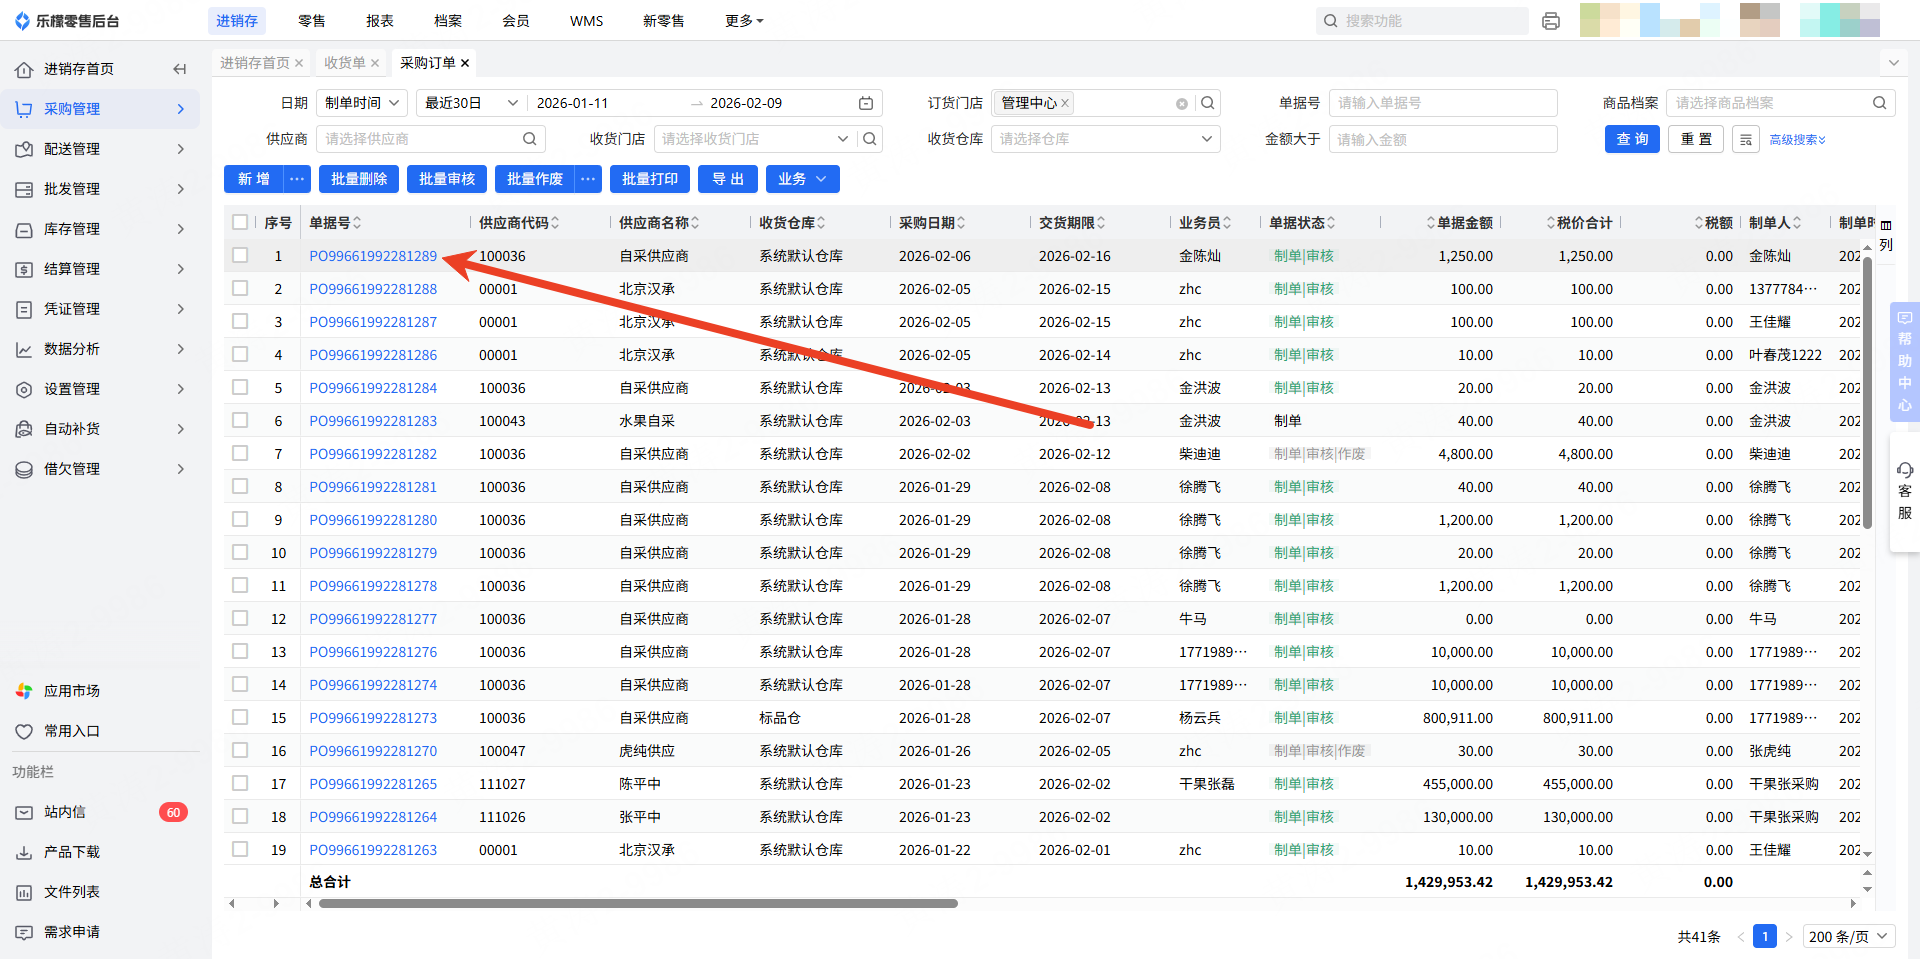Remove 管理中心 tag from 订货门店
This screenshot has width=1920, height=959.
click(x=1065, y=103)
